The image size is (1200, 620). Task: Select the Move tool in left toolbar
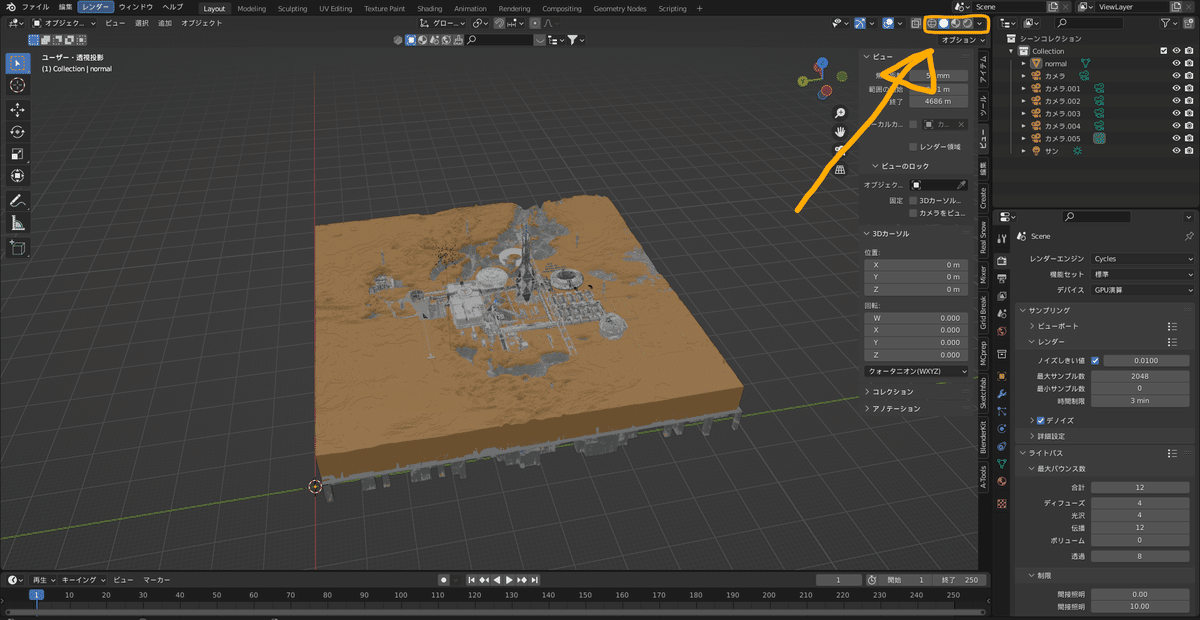click(17, 109)
